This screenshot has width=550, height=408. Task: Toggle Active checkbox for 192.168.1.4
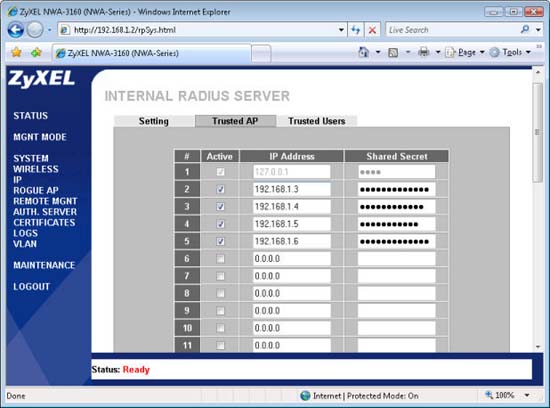(x=220, y=207)
